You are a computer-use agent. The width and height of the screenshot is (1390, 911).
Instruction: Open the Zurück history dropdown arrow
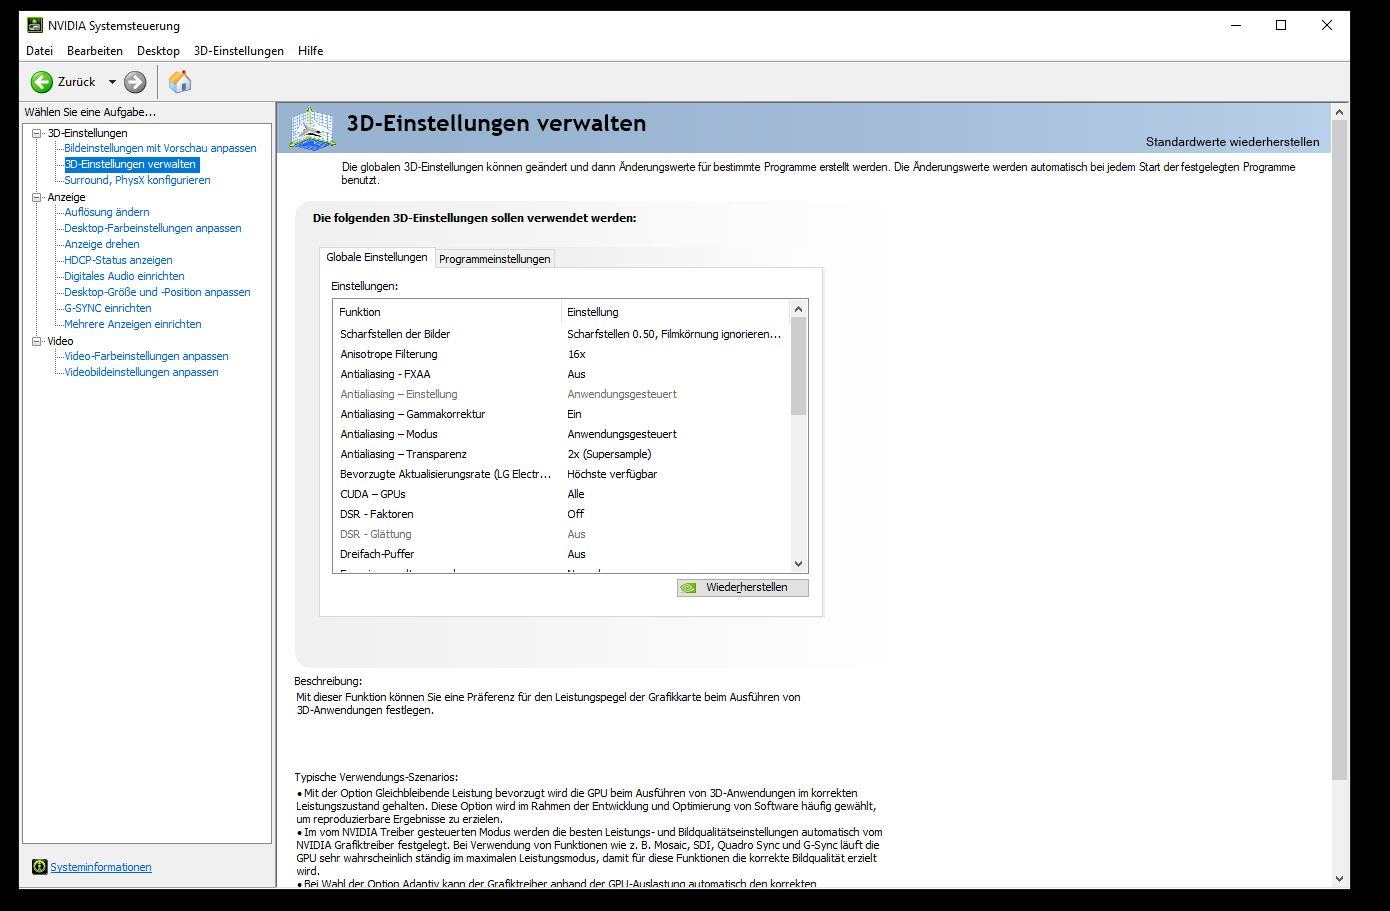[x=112, y=82]
